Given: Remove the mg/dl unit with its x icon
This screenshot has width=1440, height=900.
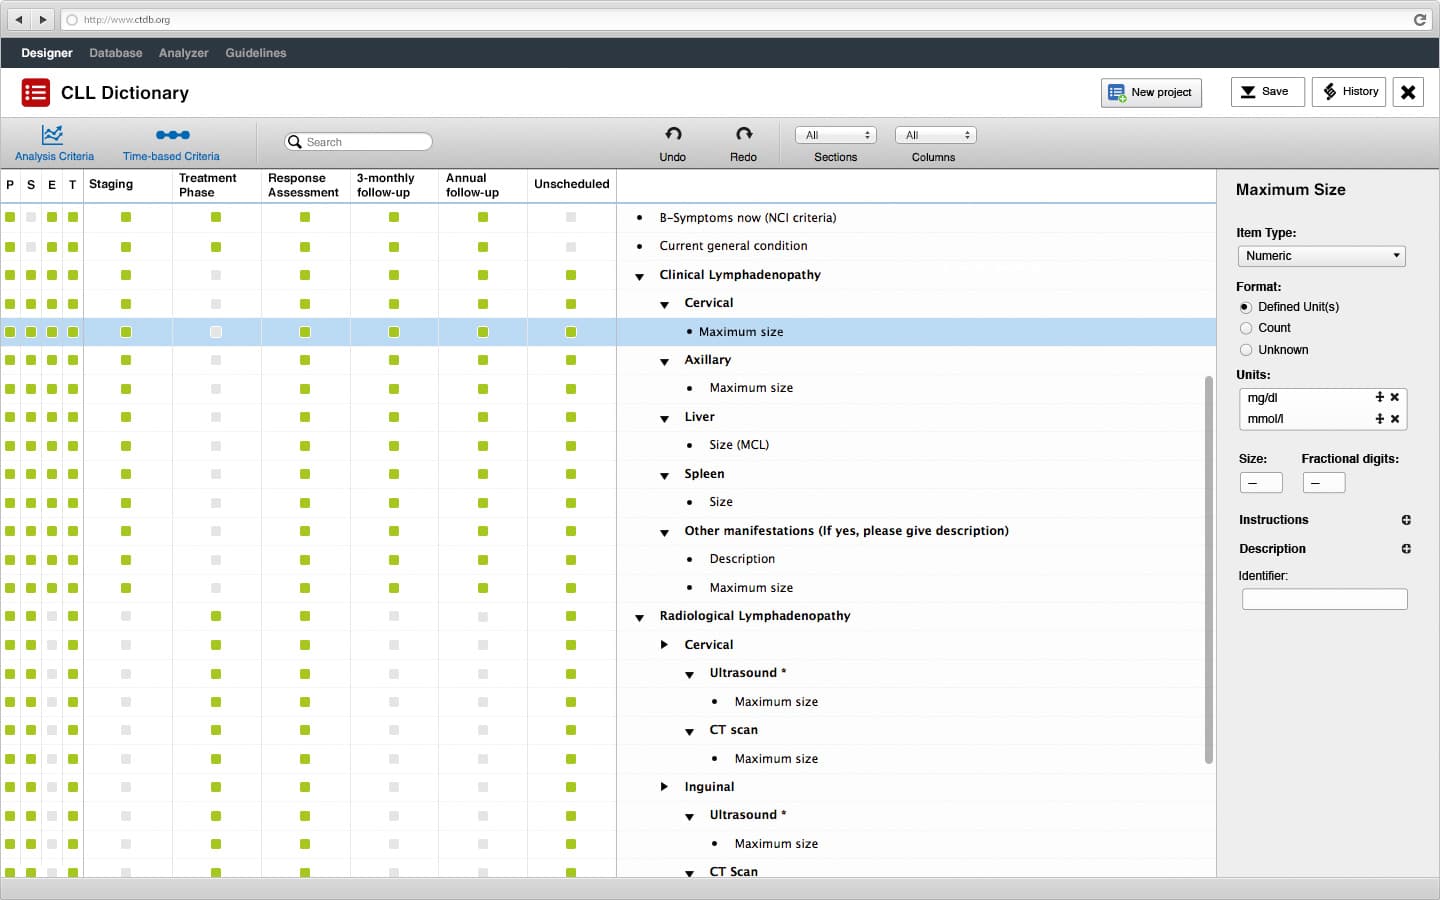Looking at the screenshot, I should pyautogui.click(x=1395, y=398).
